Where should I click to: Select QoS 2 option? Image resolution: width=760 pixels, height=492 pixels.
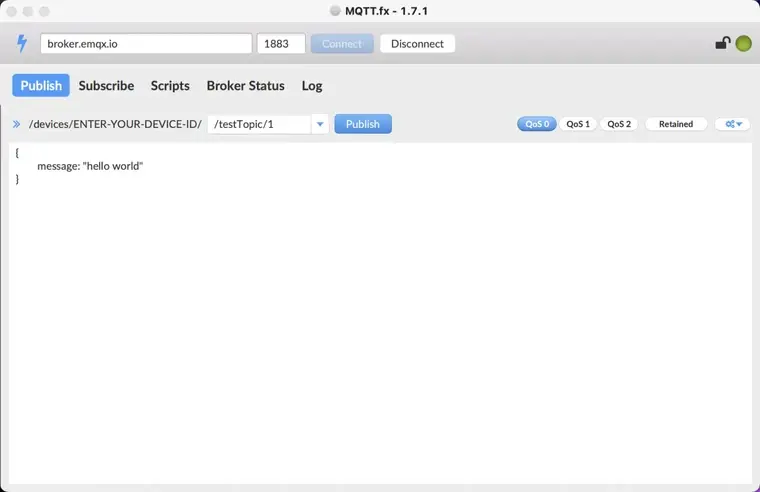coord(619,124)
